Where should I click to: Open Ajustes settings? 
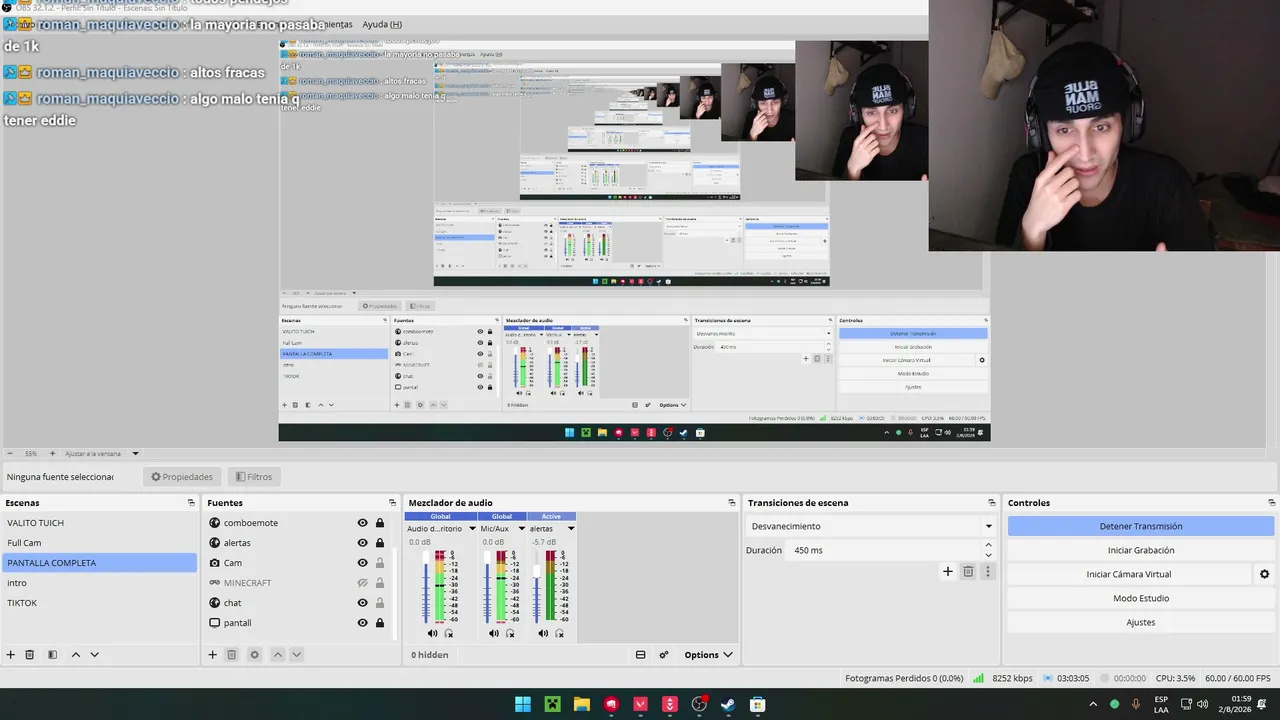point(1141,622)
